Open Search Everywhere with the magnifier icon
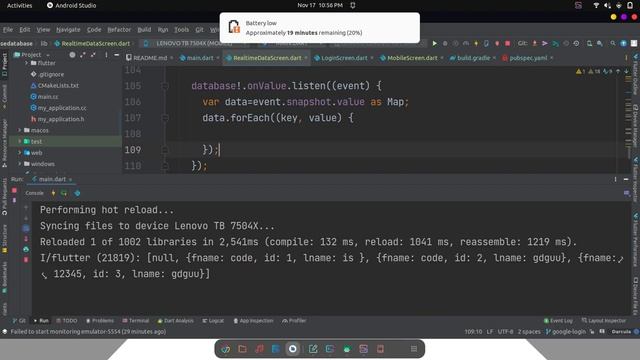This screenshot has height=360, width=640. tap(613, 43)
